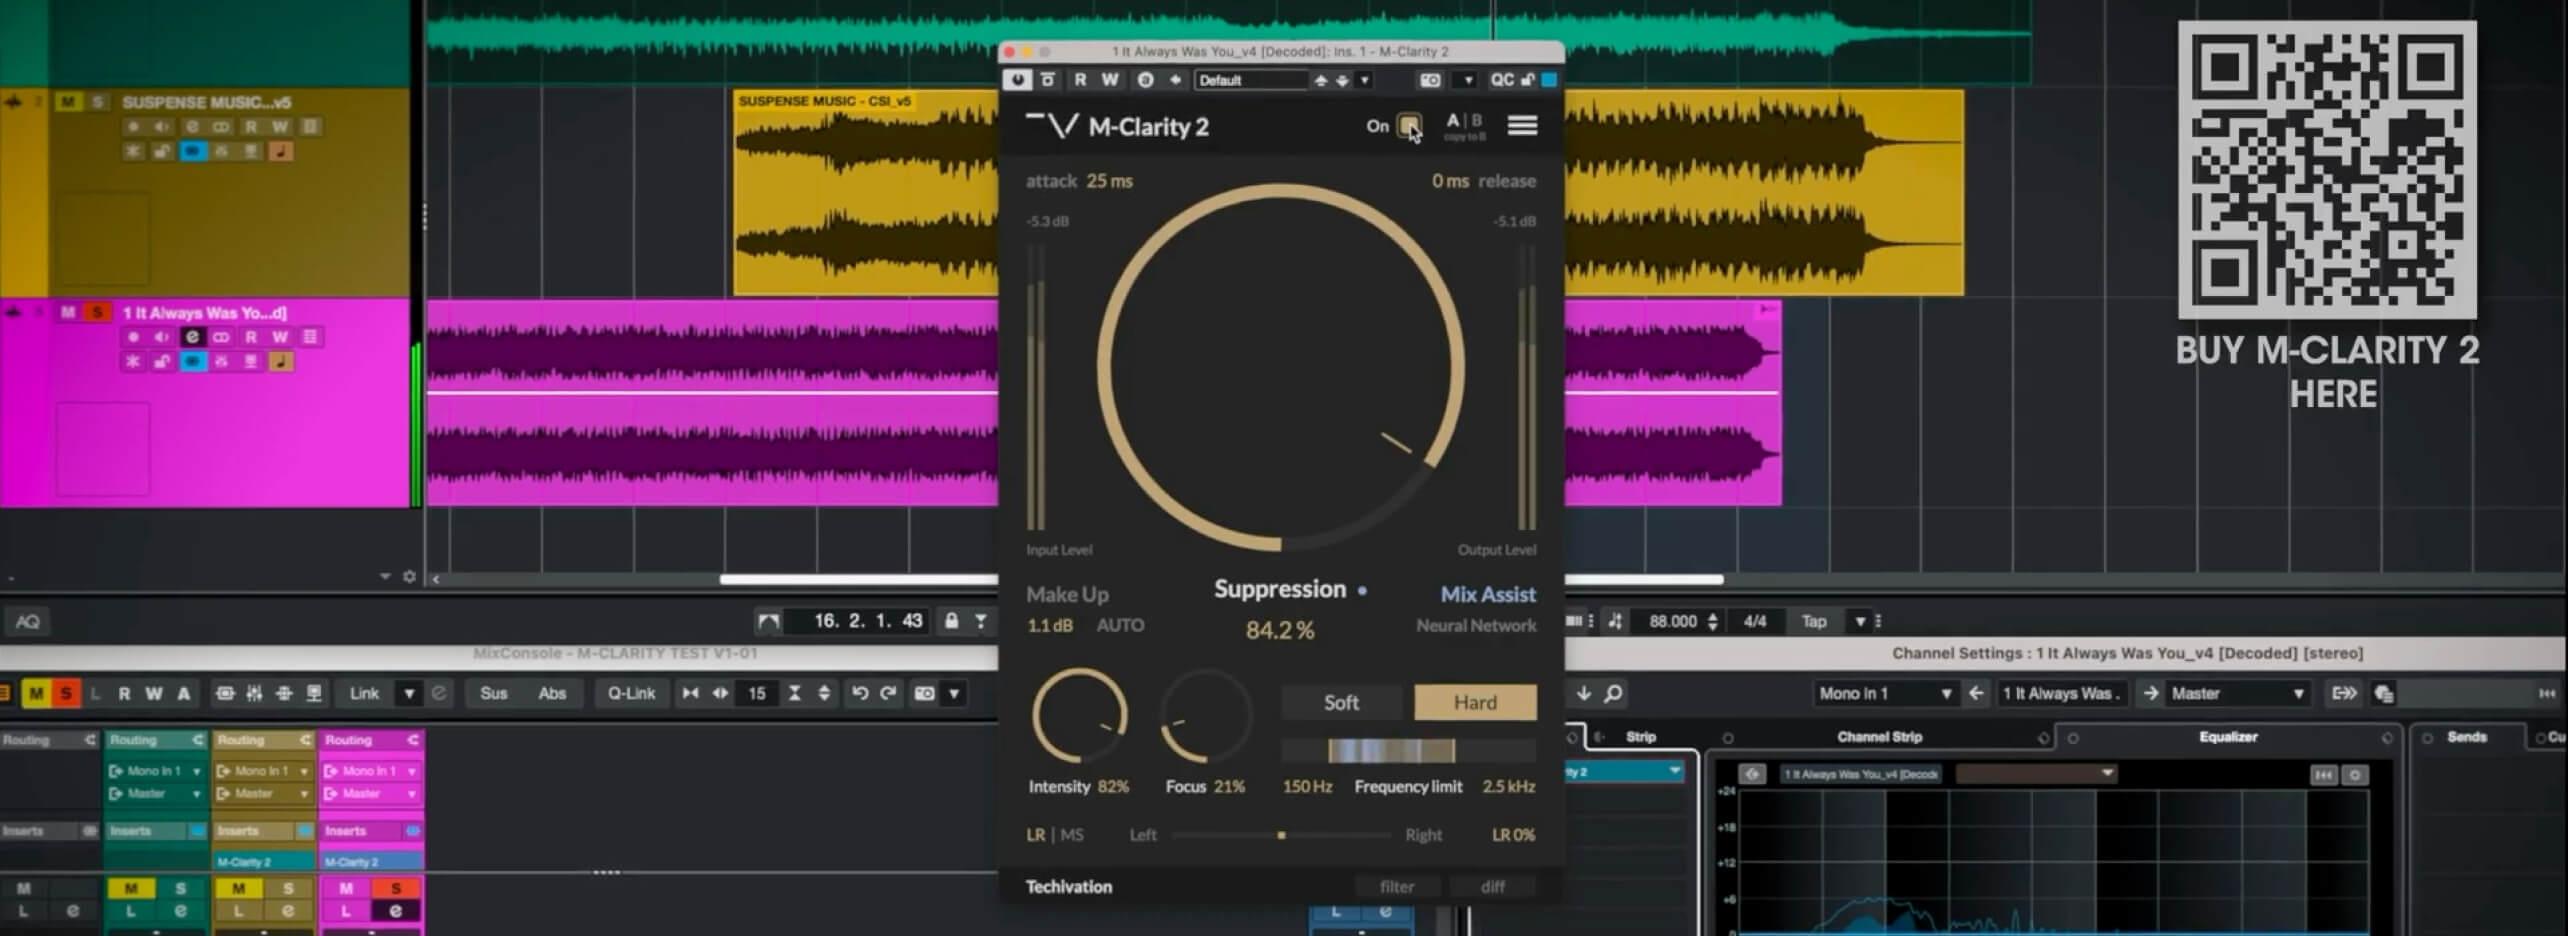Open the dropdown arrow next to Tap
The height and width of the screenshot is (936, 2568).
click(1860, 621)
